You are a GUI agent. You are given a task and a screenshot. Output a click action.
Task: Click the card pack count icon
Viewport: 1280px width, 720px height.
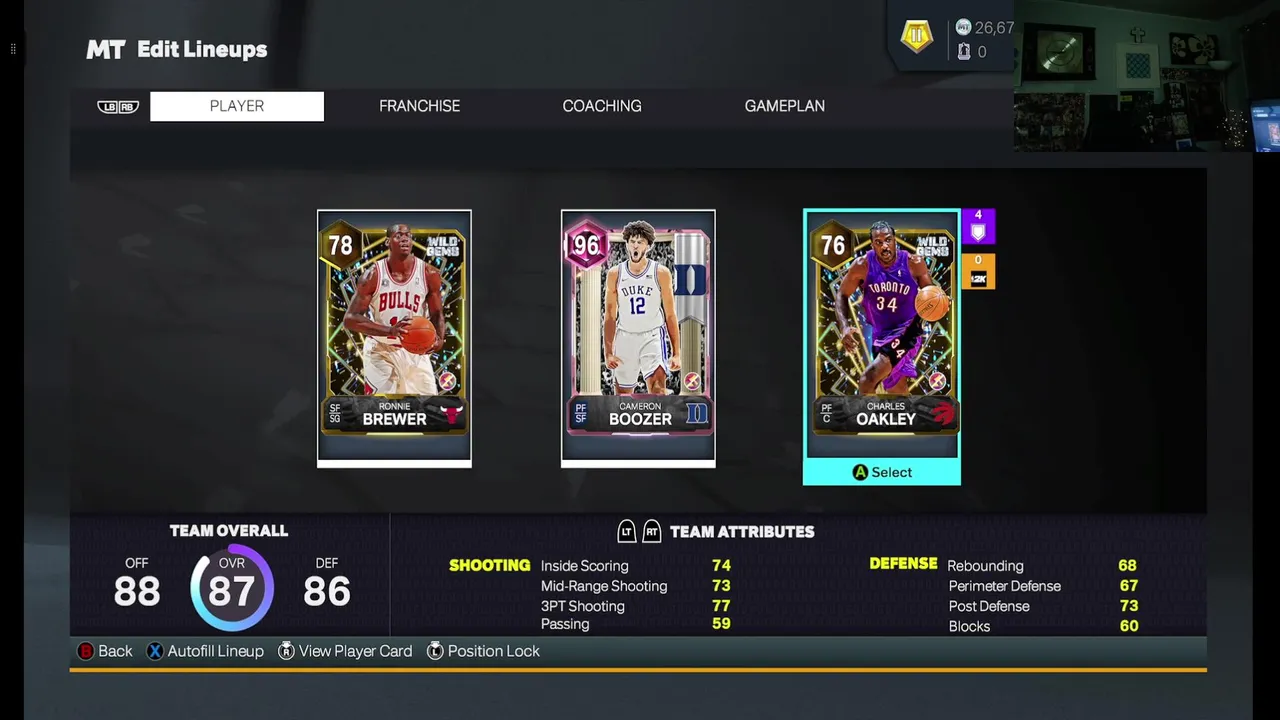point(964,51)
